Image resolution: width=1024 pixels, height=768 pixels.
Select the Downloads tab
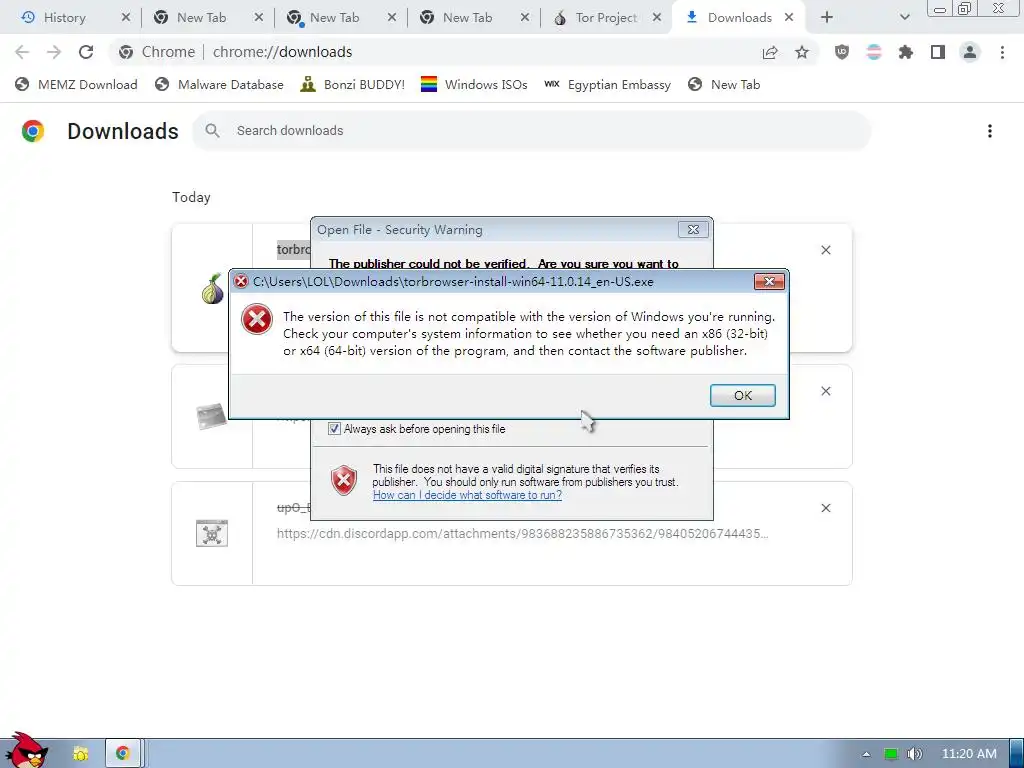[739, 18]
